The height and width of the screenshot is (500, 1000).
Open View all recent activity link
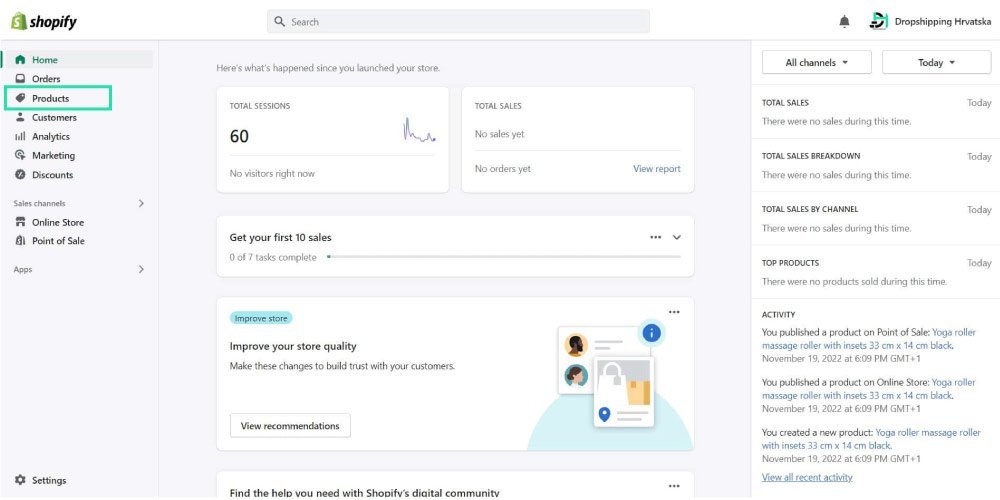pos(807,477)
